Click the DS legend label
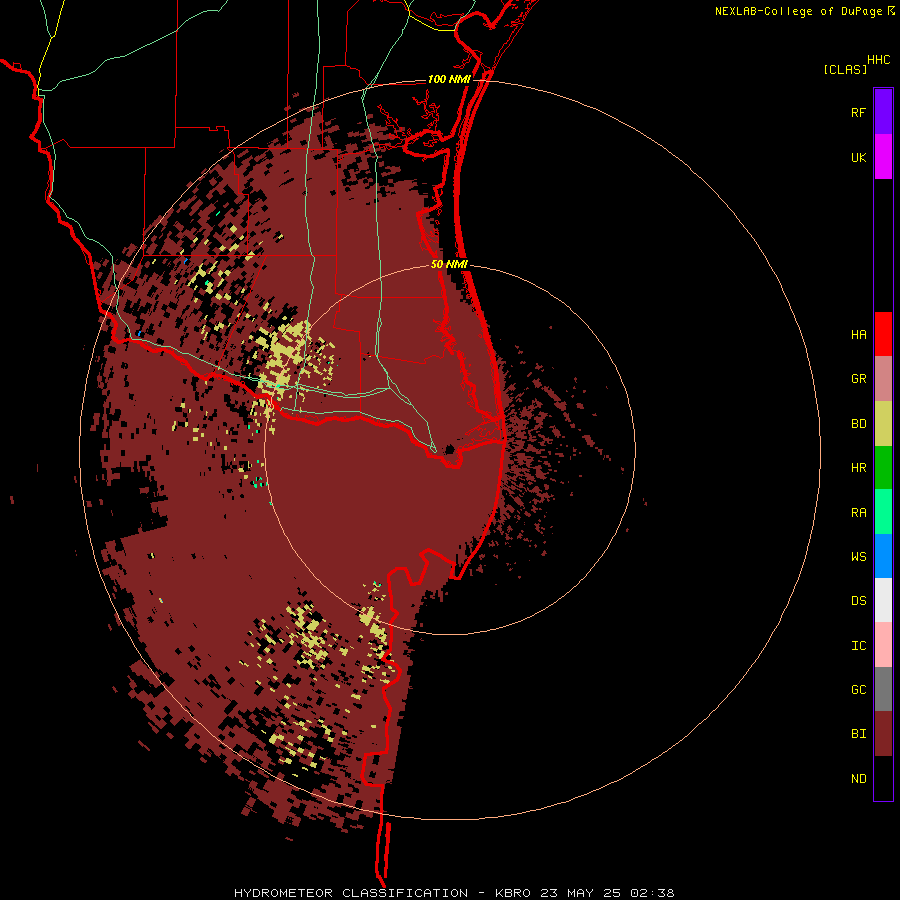900x900 pixels. (858, 601)
